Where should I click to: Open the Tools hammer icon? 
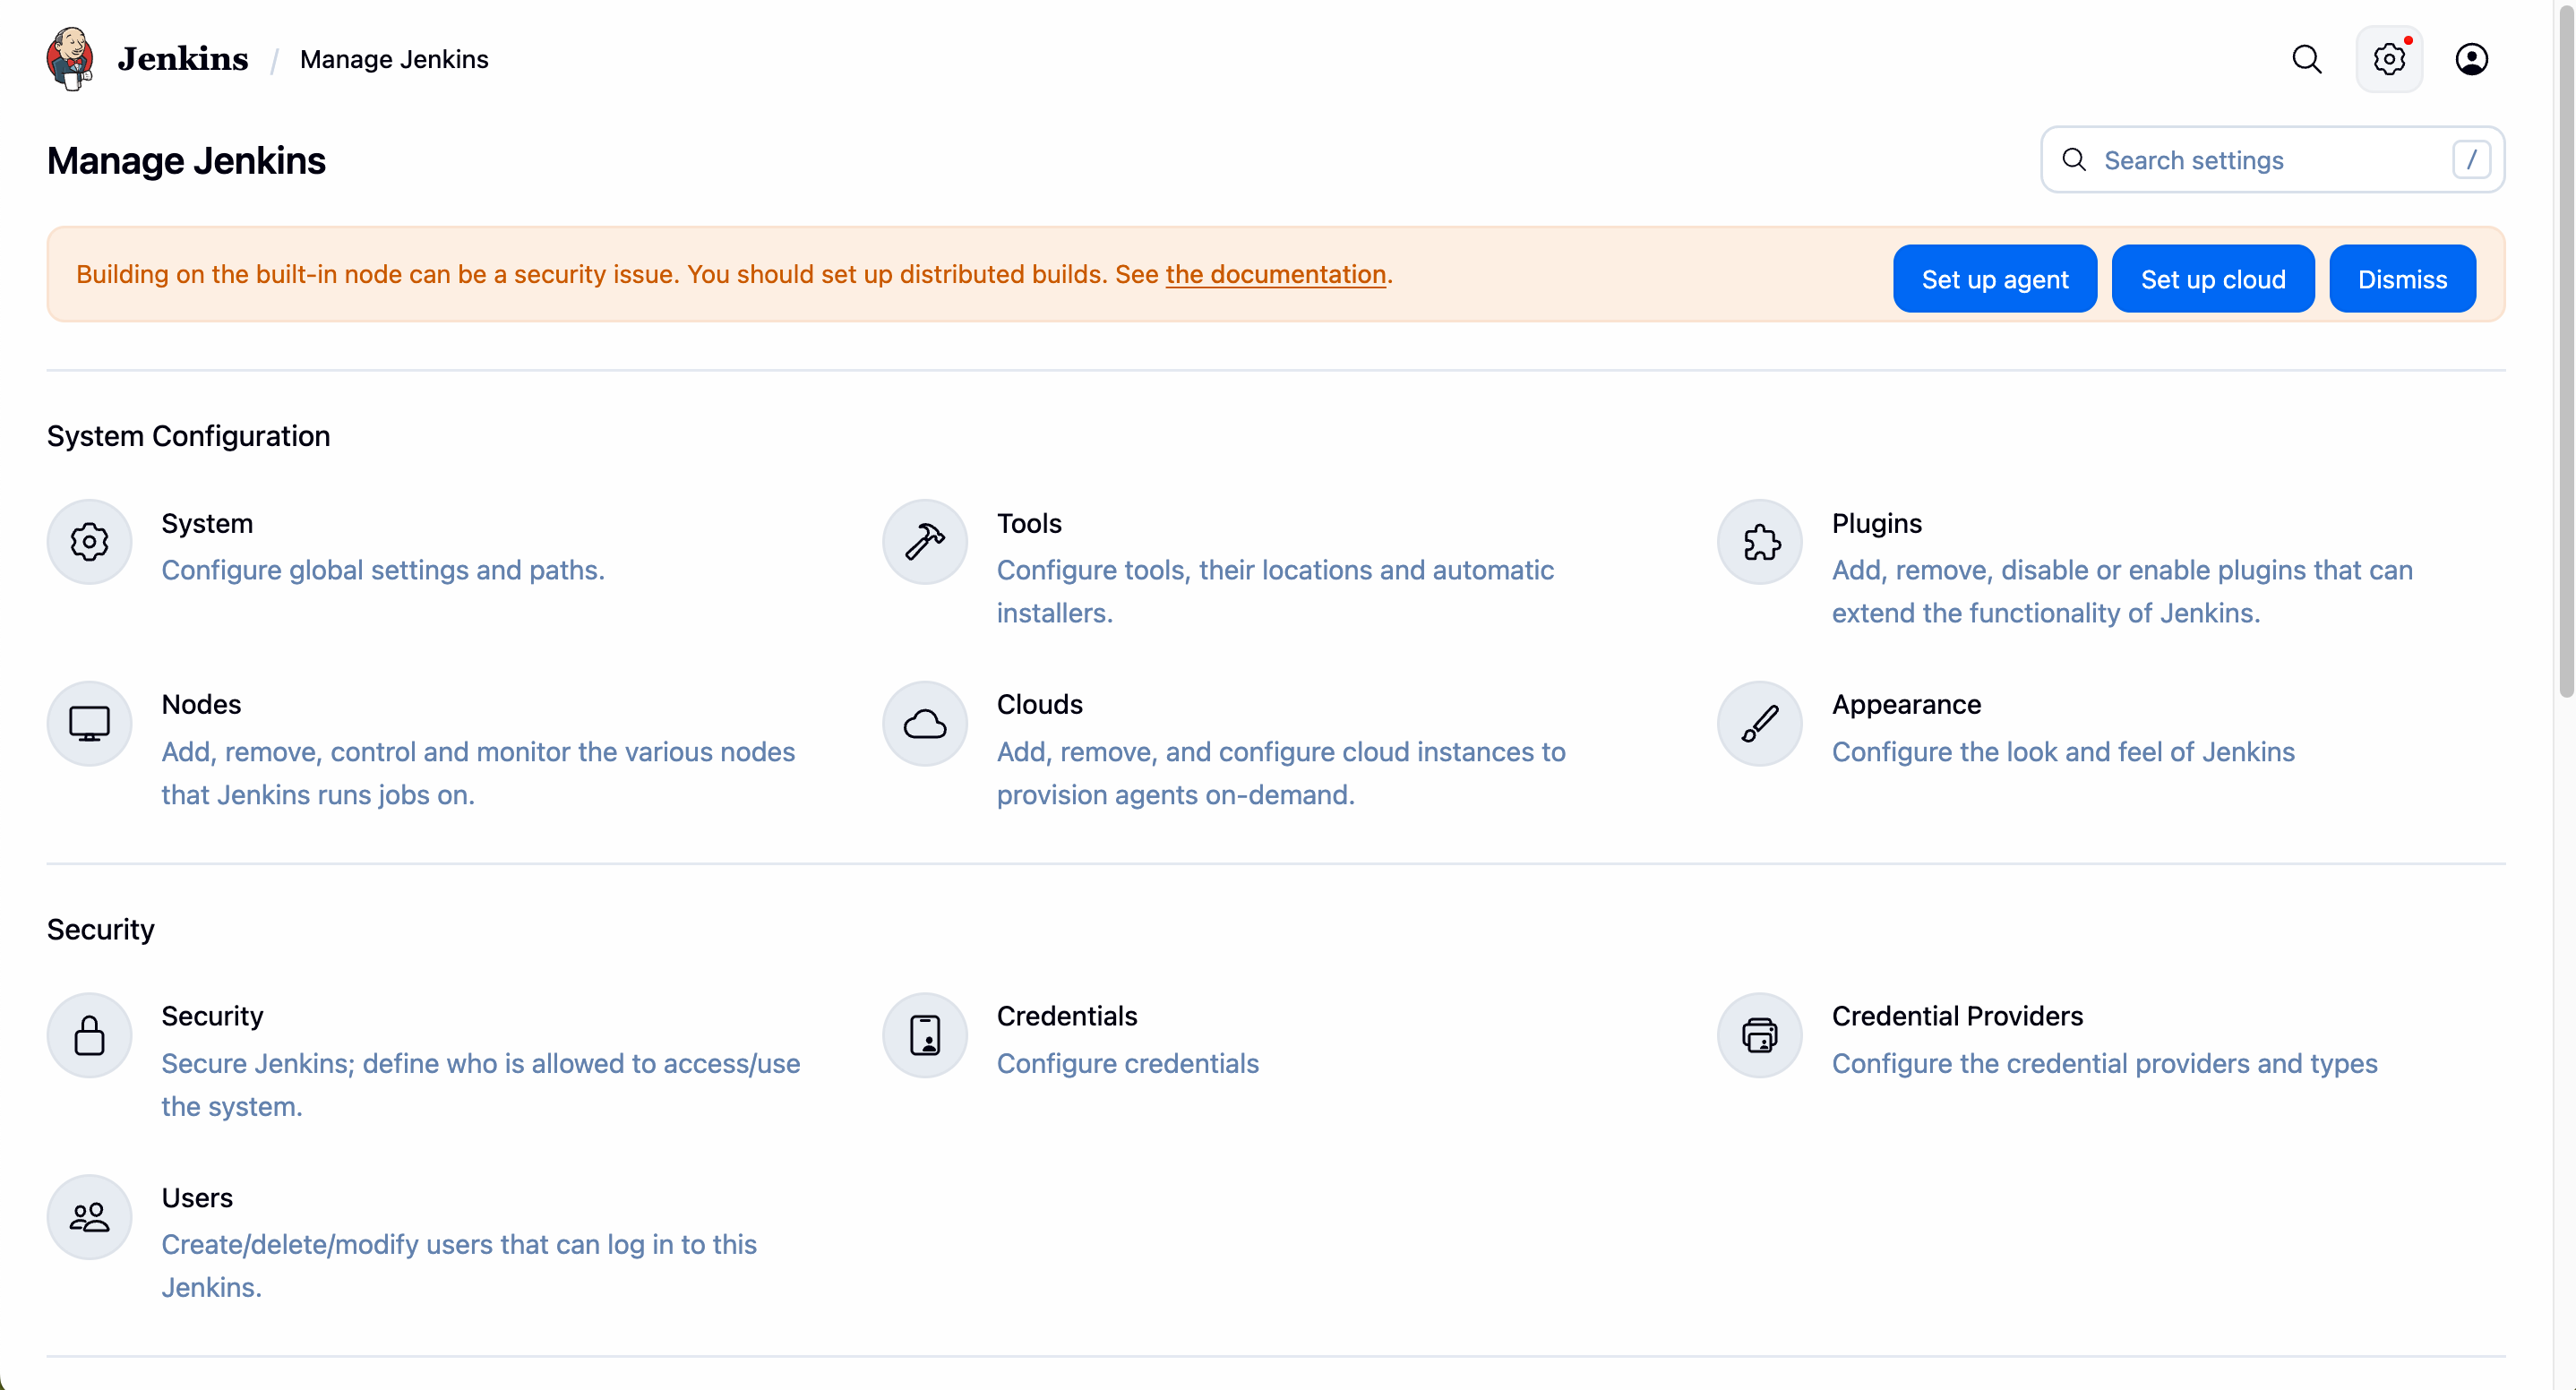point(924,542)
